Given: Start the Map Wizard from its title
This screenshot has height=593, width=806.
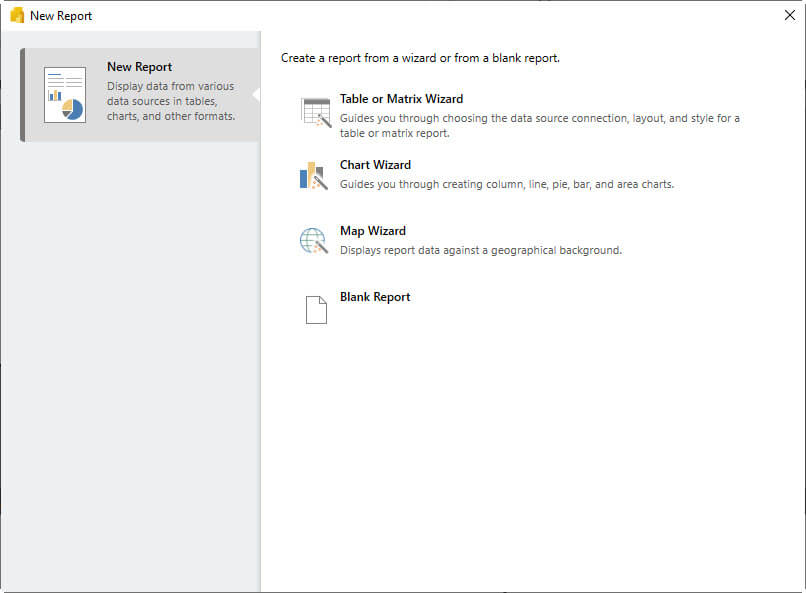Looking at the screenshot, I should 372,231.
